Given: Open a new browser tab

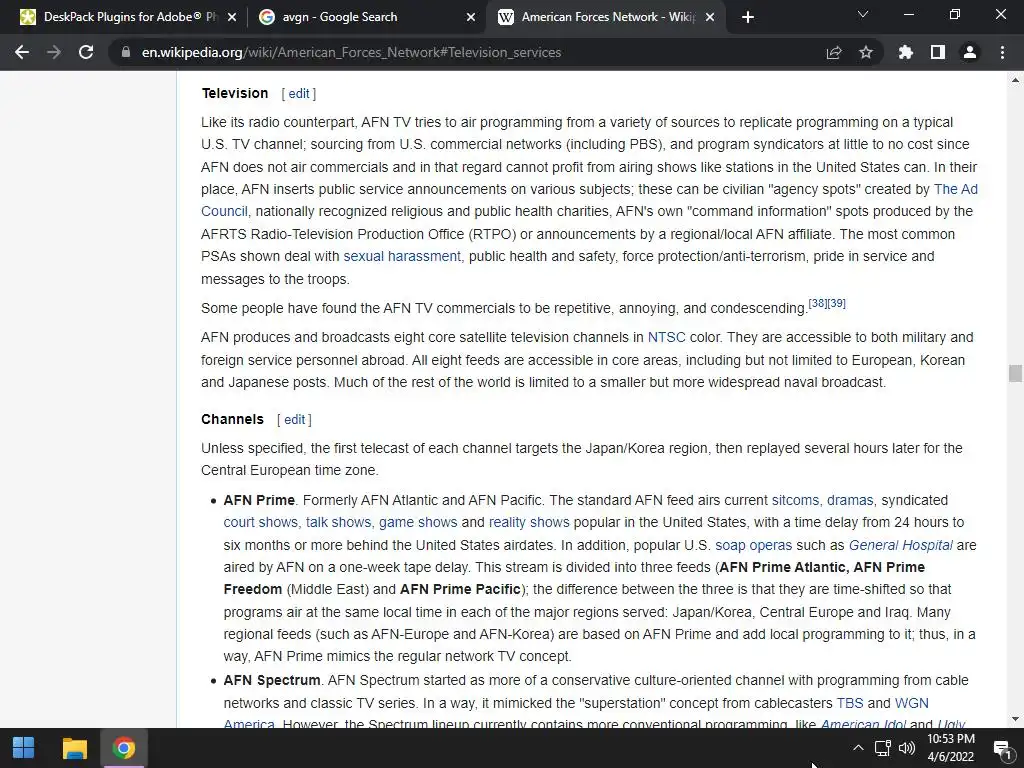Looking at the screenshot, I should [748, 17].
